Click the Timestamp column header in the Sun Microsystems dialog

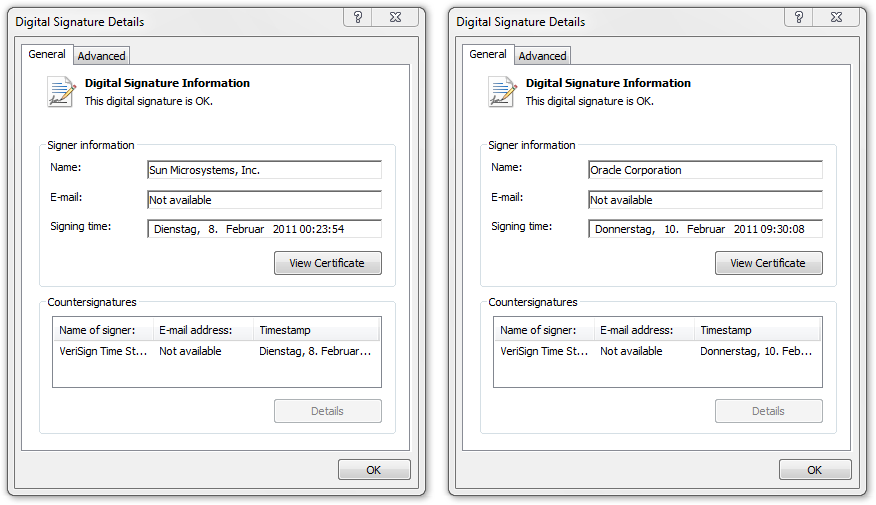(x=316, y=330)
